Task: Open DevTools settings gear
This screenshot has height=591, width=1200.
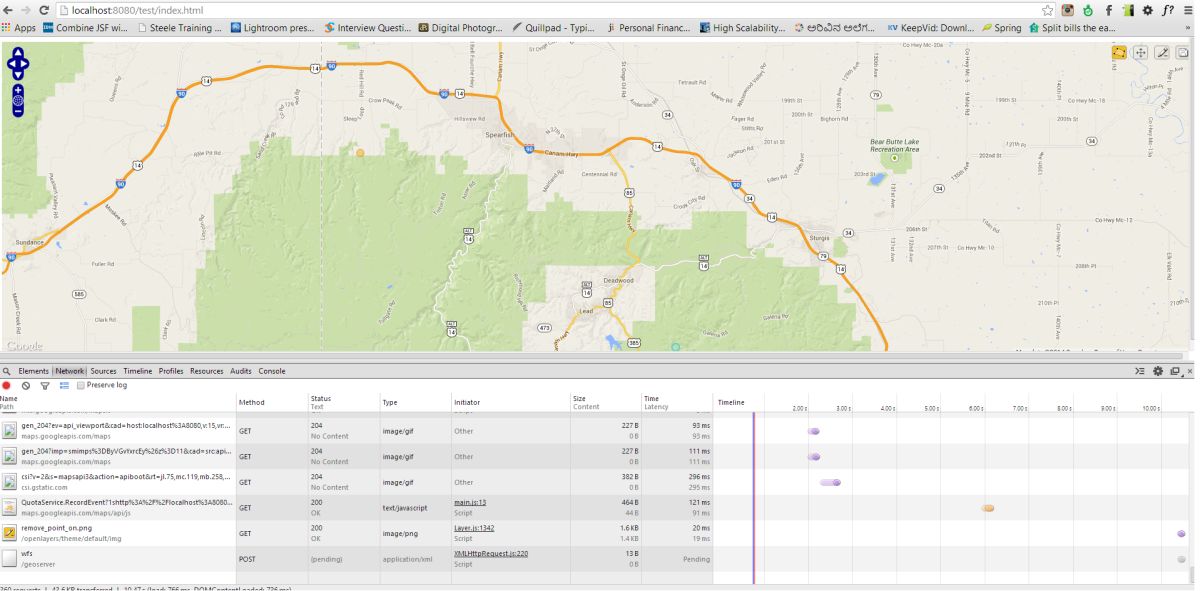Action: pos(1158,371)
